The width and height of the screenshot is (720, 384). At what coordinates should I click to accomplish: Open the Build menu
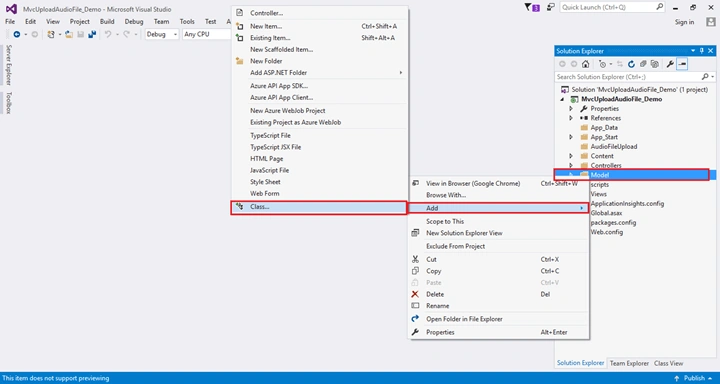pyautogui.click(x=107, y=22)
